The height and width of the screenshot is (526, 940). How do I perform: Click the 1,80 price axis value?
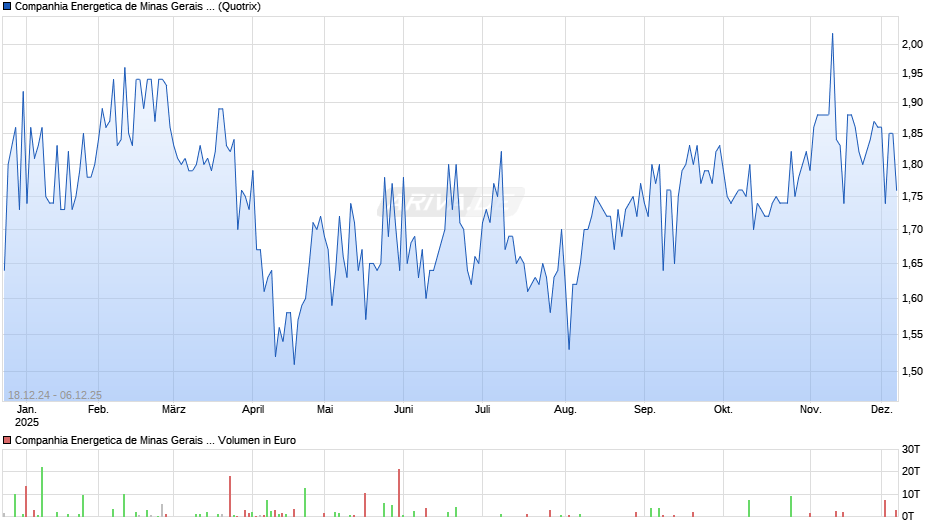[912, 164]
